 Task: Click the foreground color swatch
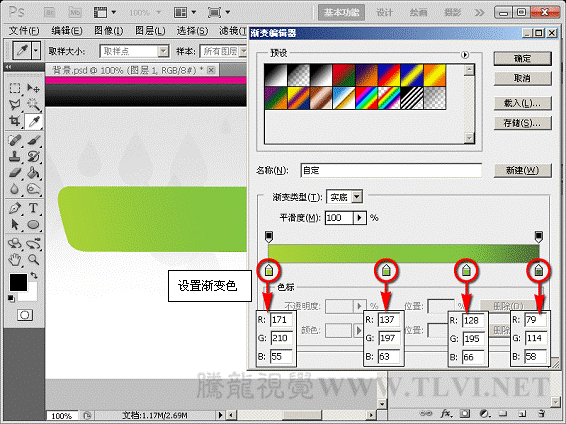click(18, 282)
